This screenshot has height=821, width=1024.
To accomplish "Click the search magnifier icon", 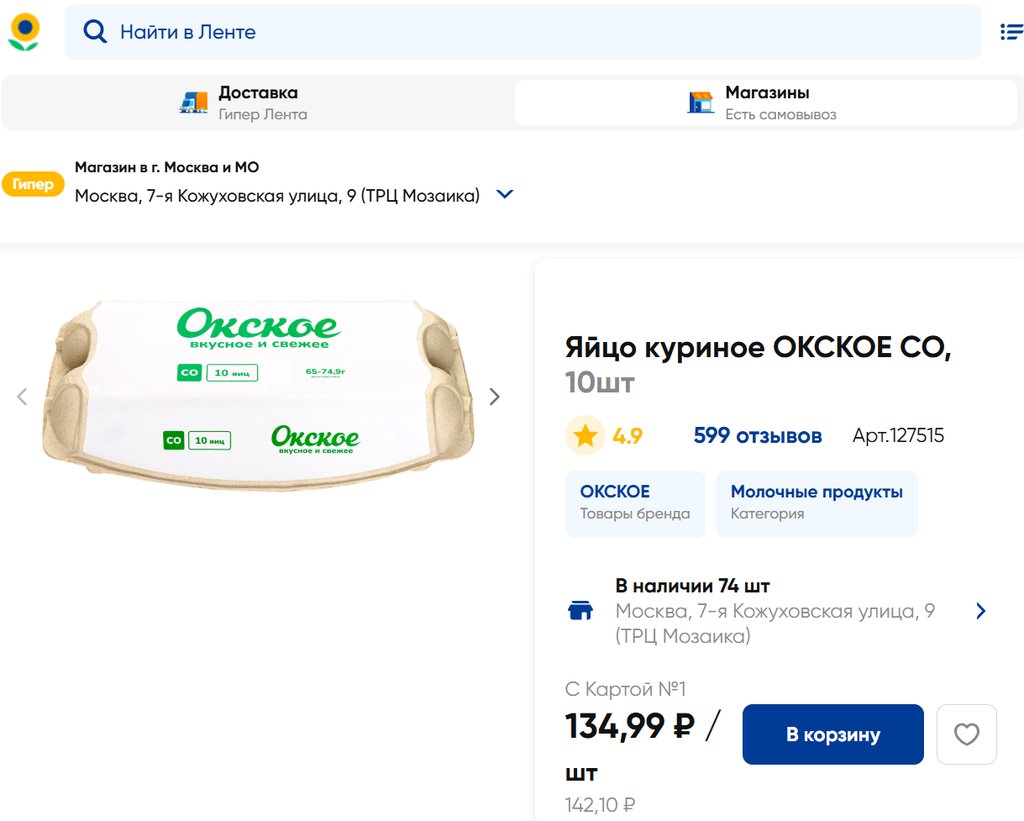I will click(x=95, y=32).
